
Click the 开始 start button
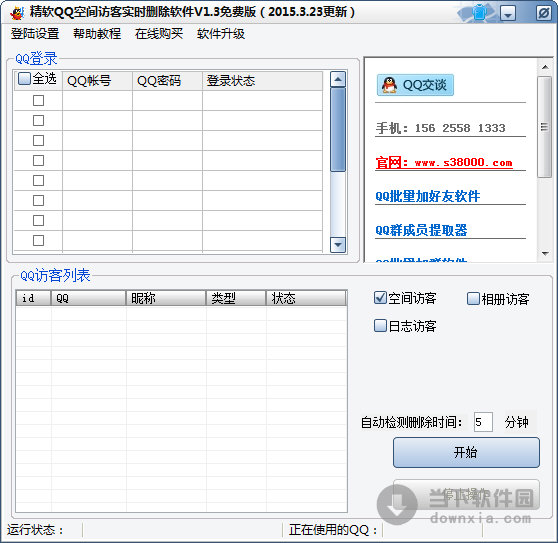click(x=466, y=452)
